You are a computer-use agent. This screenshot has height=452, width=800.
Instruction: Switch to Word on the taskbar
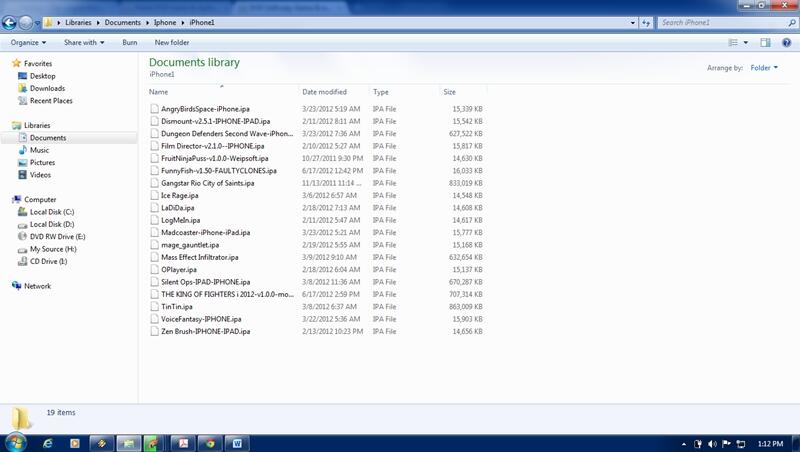point(237,443)
